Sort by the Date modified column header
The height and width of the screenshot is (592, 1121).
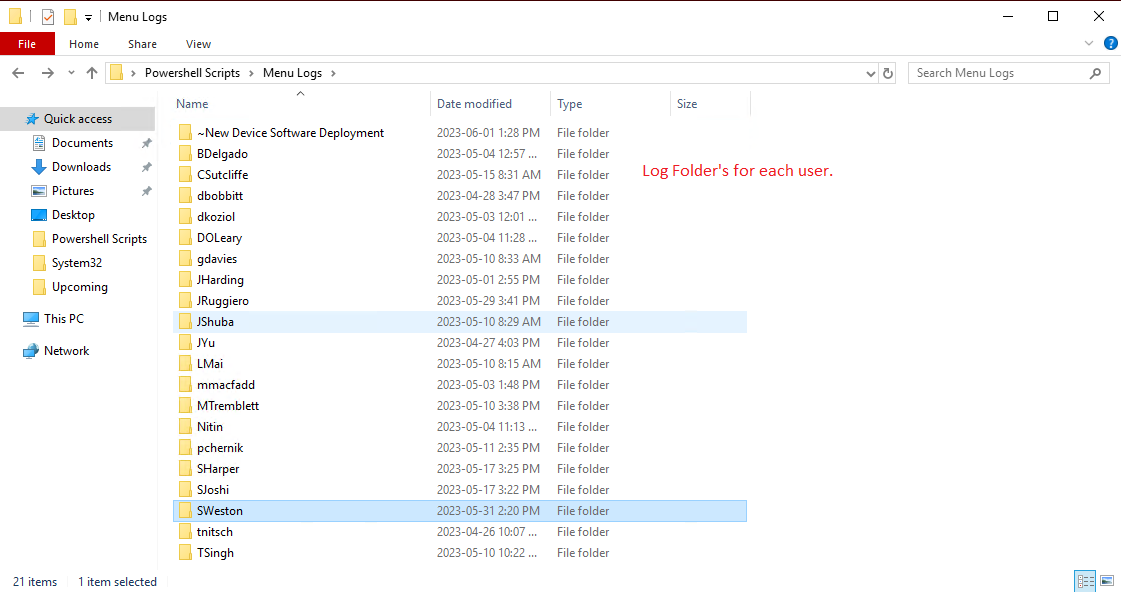tap(475, 103)
